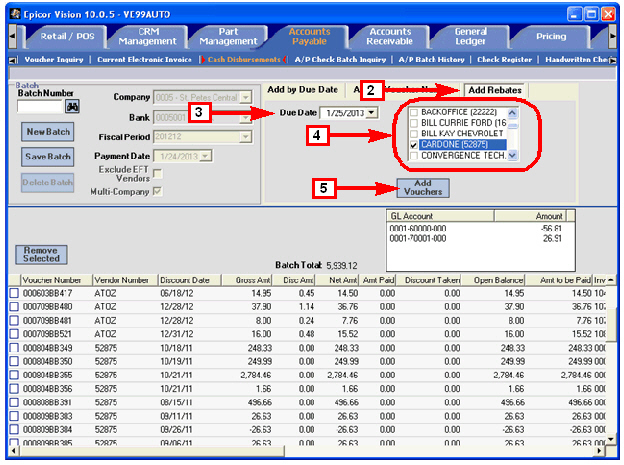Open A/P Check Batch Inquiry submenu item
The height and width of the screenshot is (465, 624).
coord(340,60)
